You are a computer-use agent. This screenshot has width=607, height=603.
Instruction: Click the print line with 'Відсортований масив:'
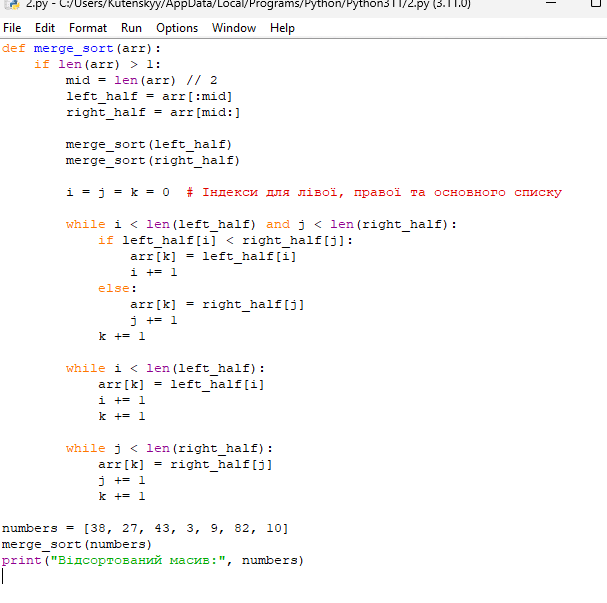tap(153, 561)
